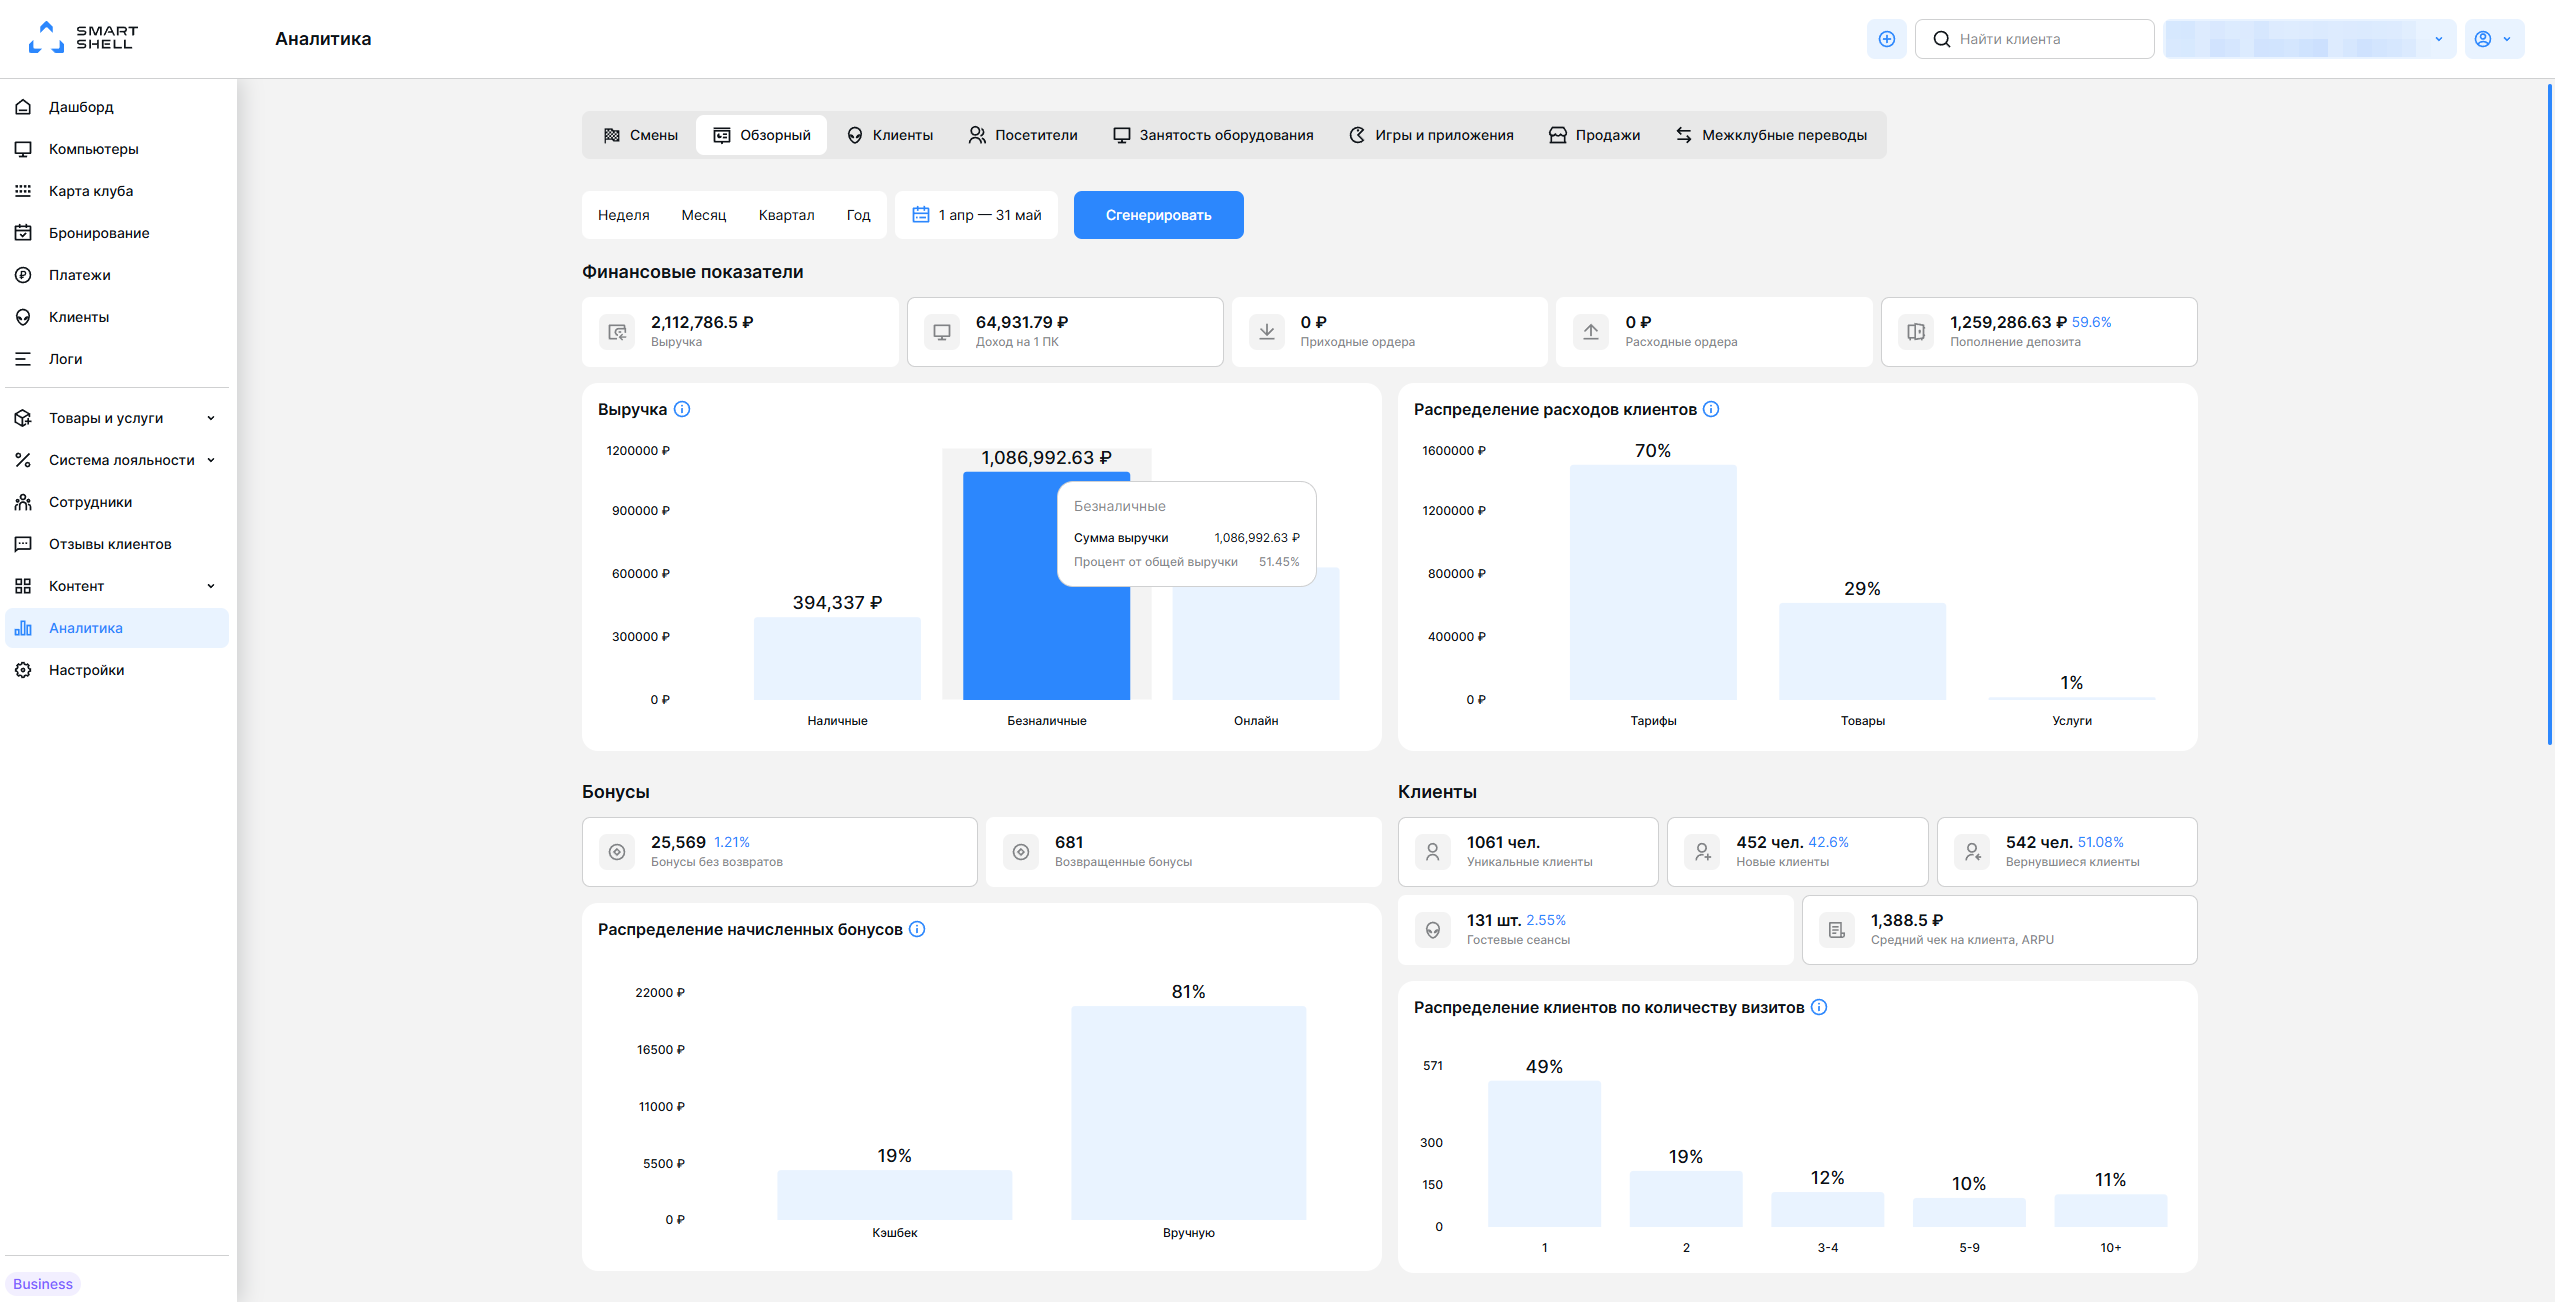Click the Выручка revenue card icon

click(x=617, y=332)
